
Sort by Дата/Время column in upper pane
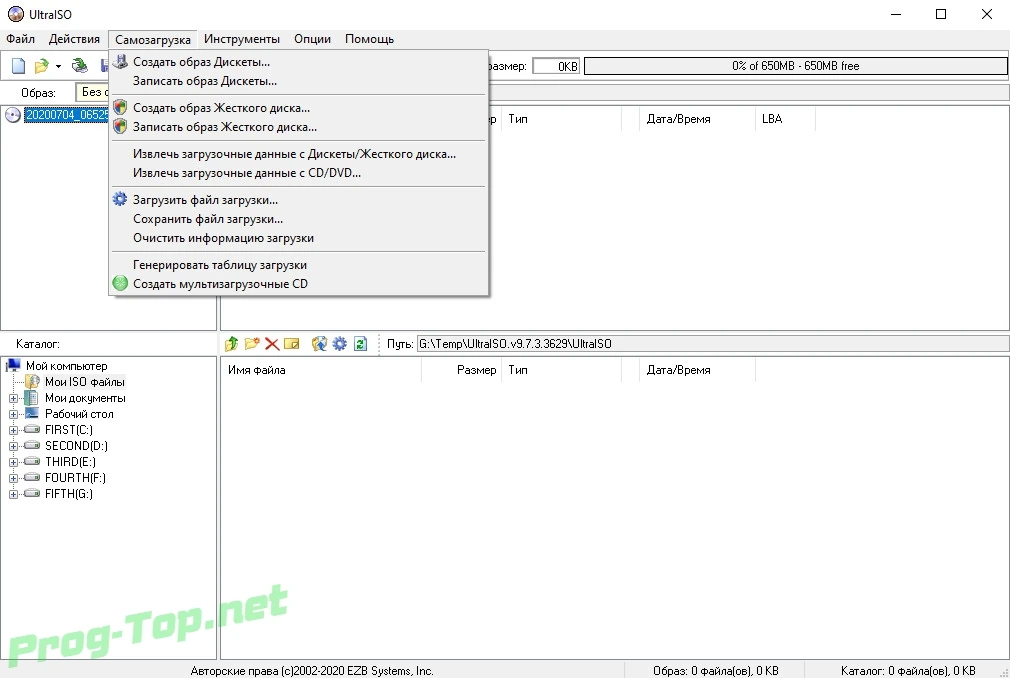697,119
